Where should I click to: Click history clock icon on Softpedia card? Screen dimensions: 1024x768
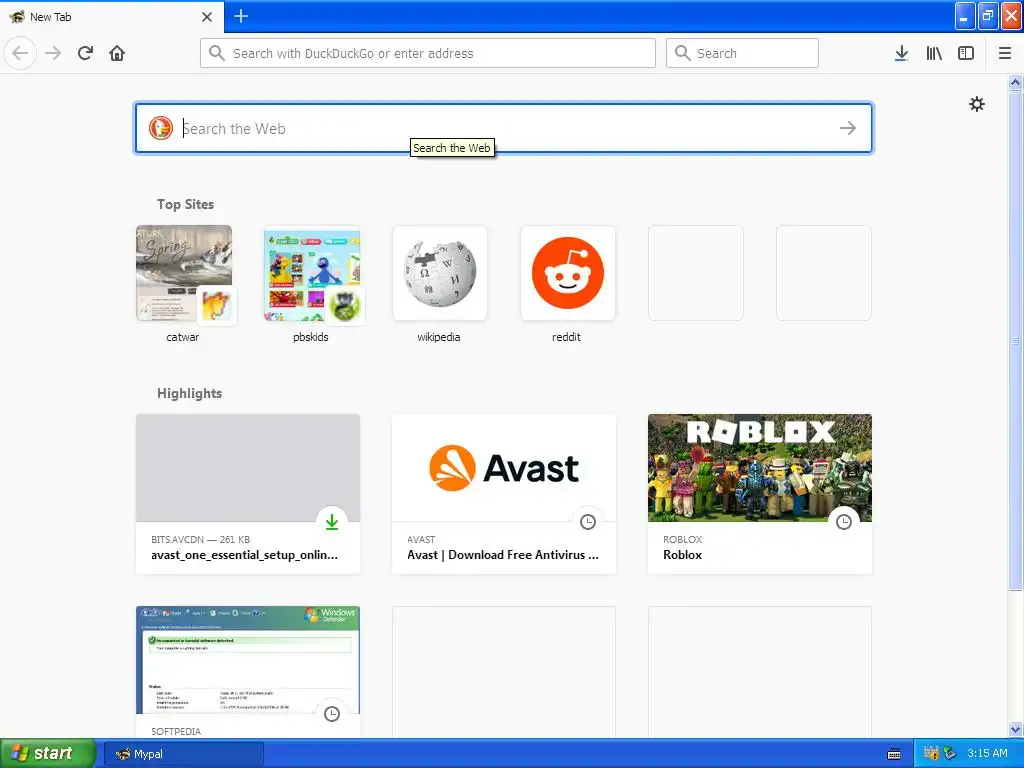(x=332, y=714)
